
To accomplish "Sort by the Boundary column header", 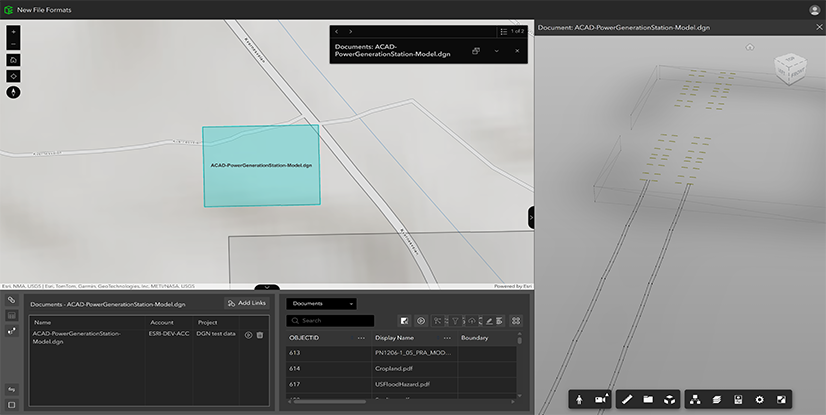I will [x=475, y=338].
